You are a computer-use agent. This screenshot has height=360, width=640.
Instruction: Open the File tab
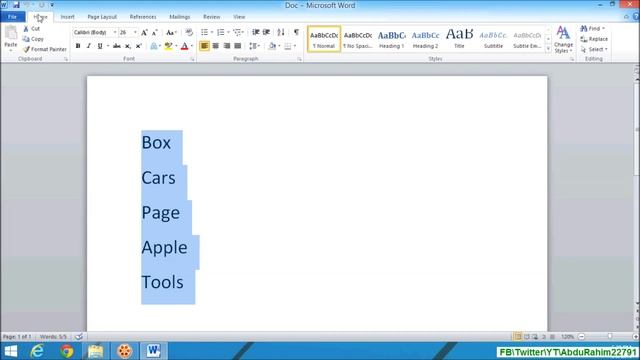[13, 17]
